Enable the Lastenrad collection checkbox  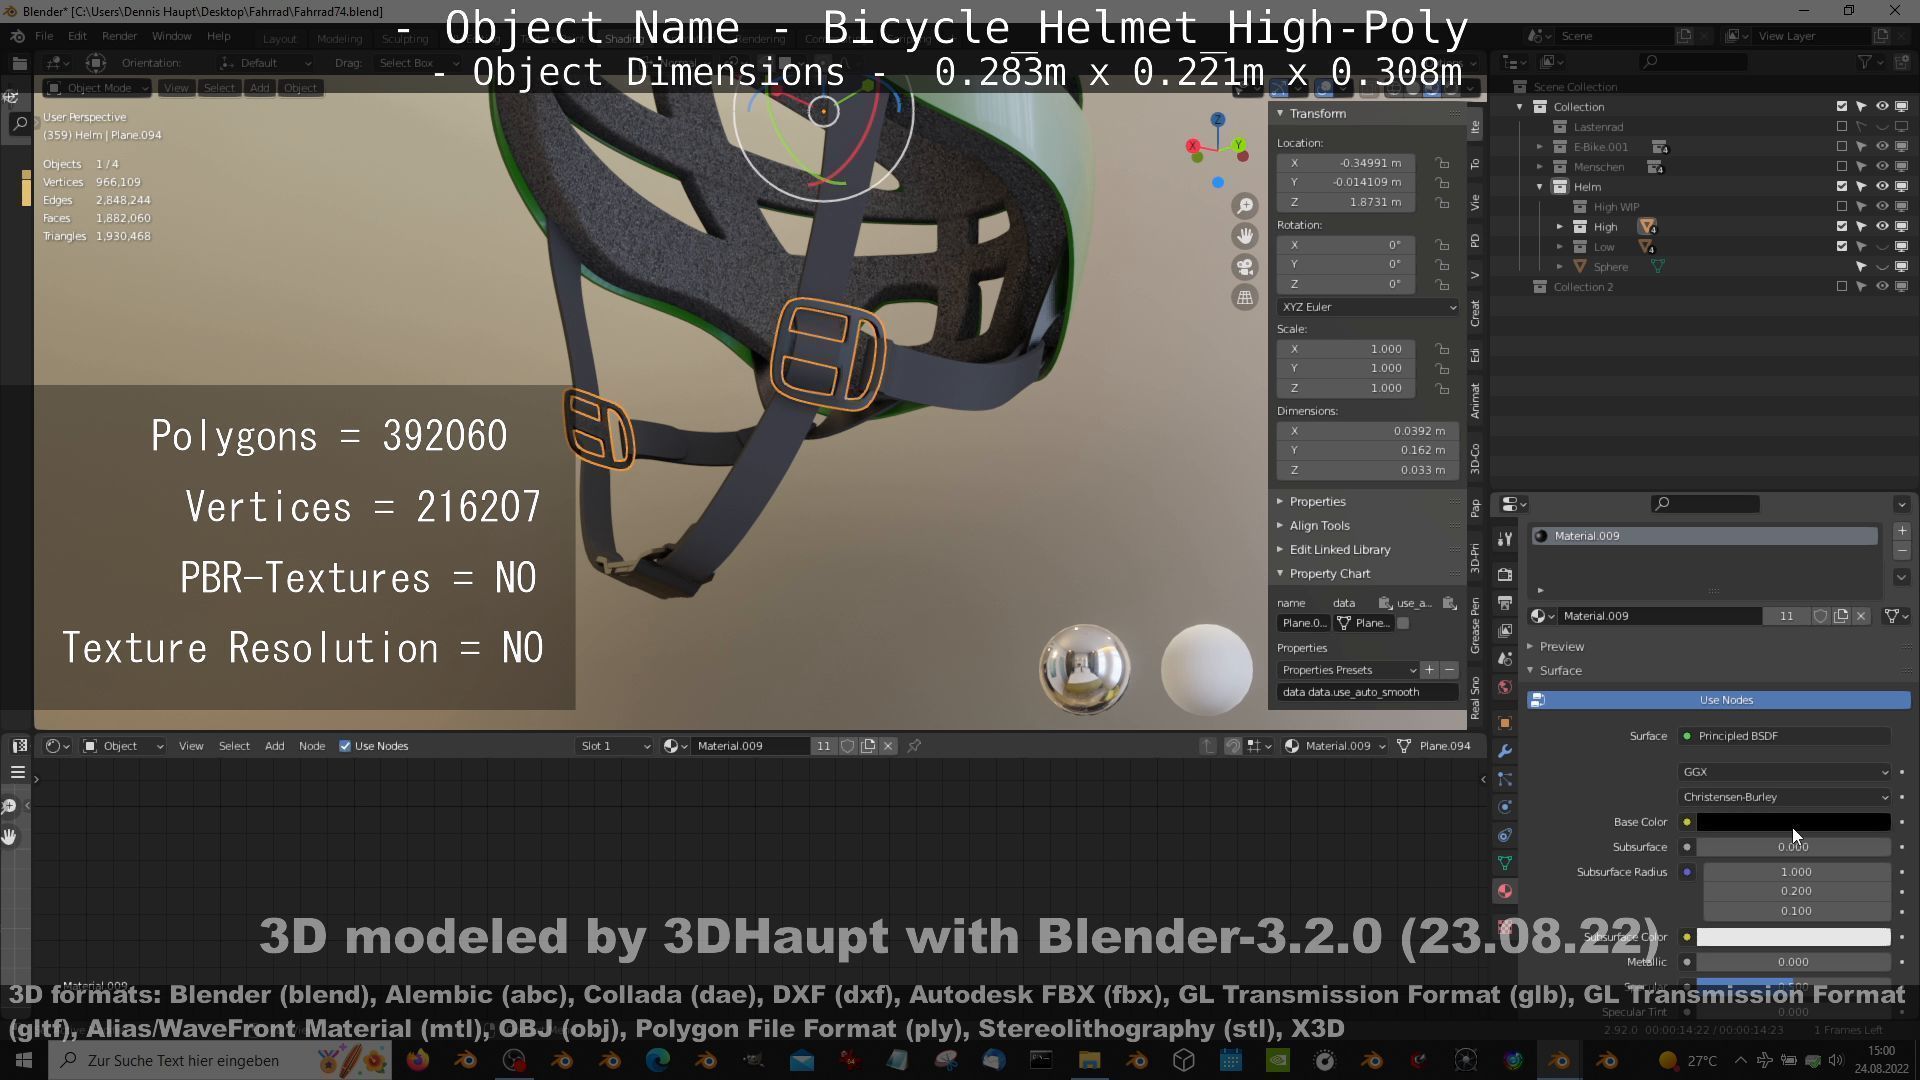pos(1842,127)
